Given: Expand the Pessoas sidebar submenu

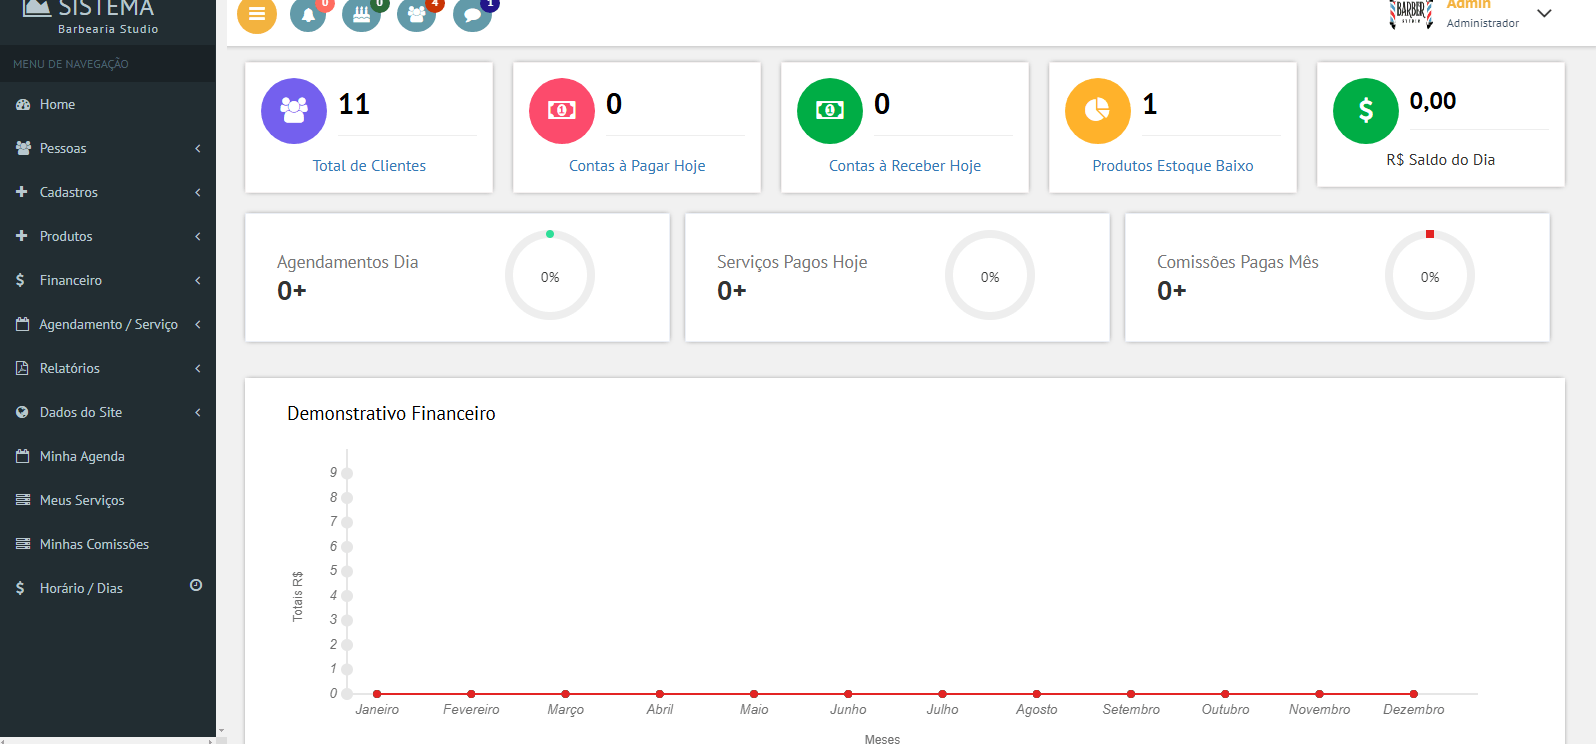Looking at the screenshot, I should (108, 148).
